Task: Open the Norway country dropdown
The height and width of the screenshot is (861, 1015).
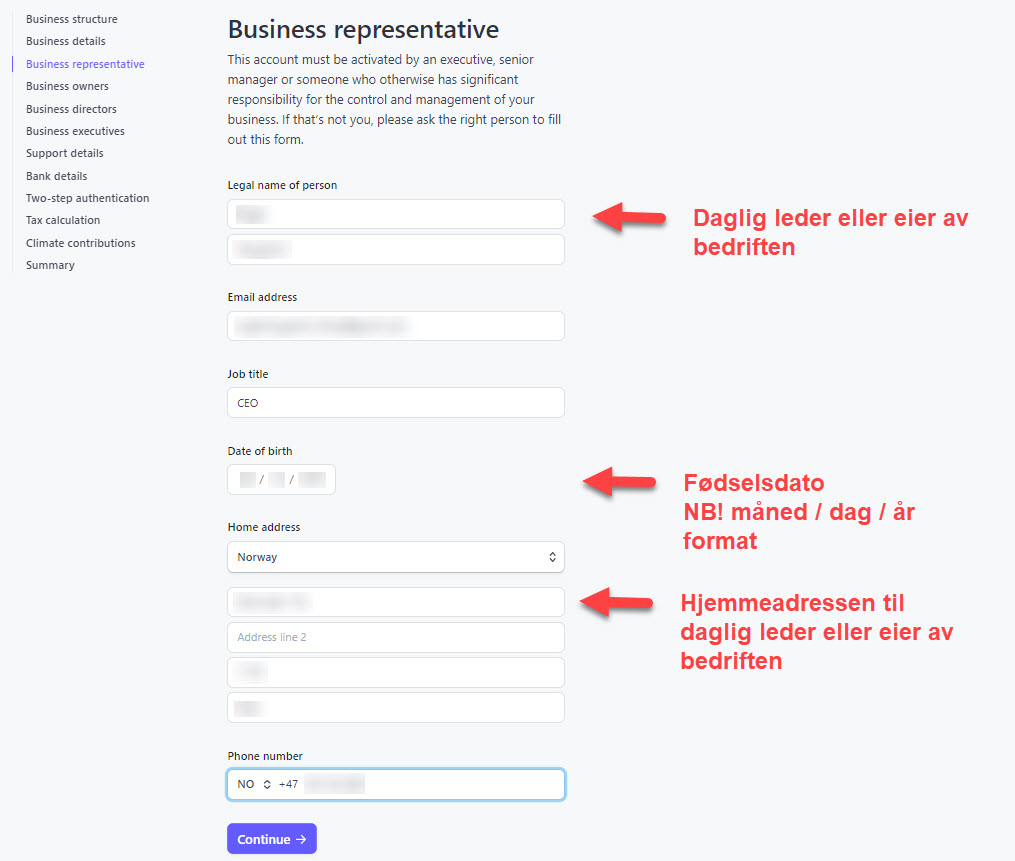Action: (396, 557)
